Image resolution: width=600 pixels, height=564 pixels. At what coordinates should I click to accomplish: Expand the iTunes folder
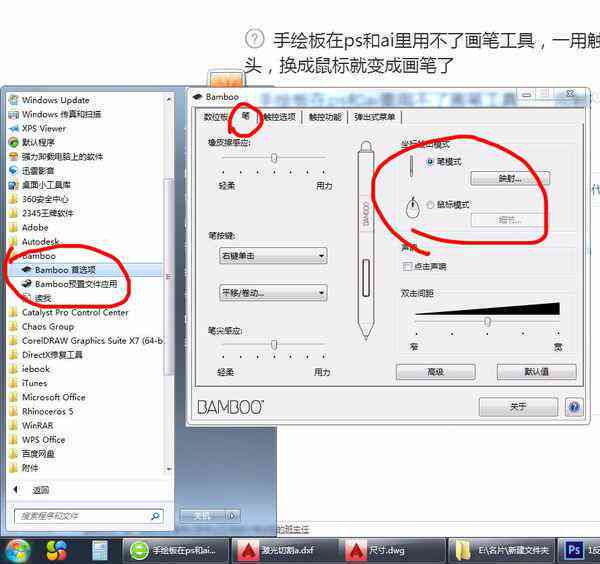[28, 383]
